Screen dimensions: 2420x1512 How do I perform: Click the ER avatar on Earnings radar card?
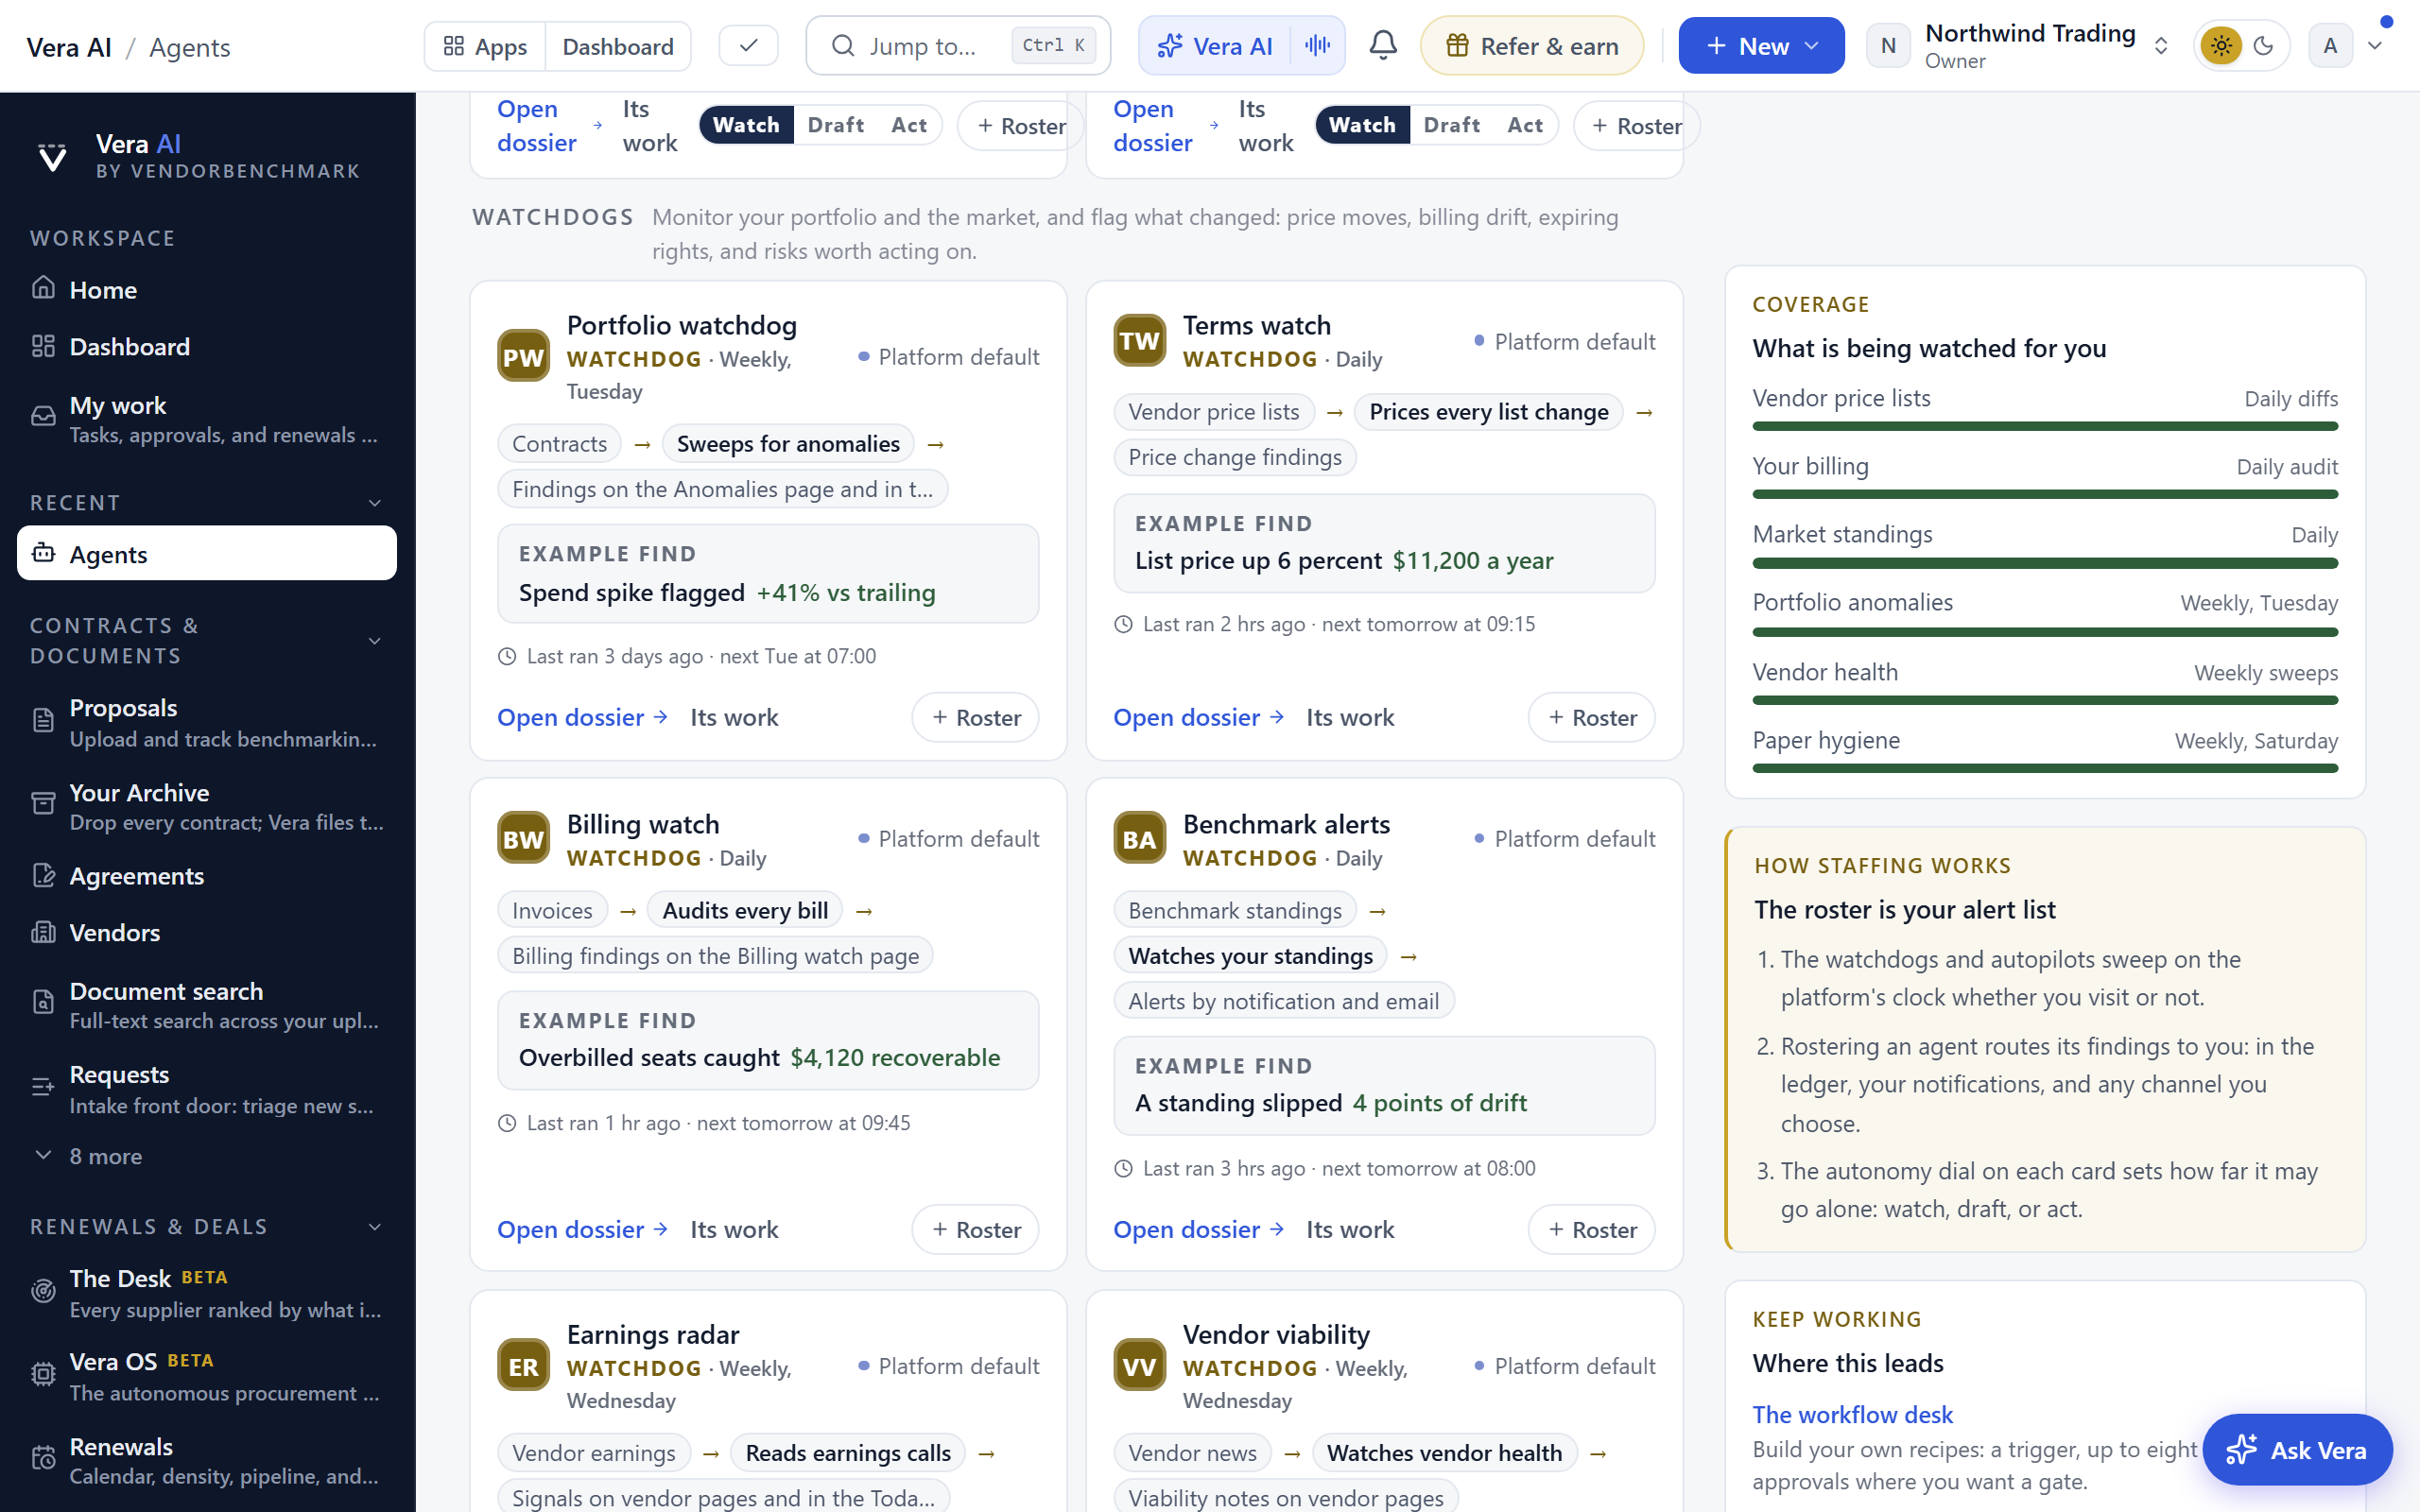[523, 1366]
